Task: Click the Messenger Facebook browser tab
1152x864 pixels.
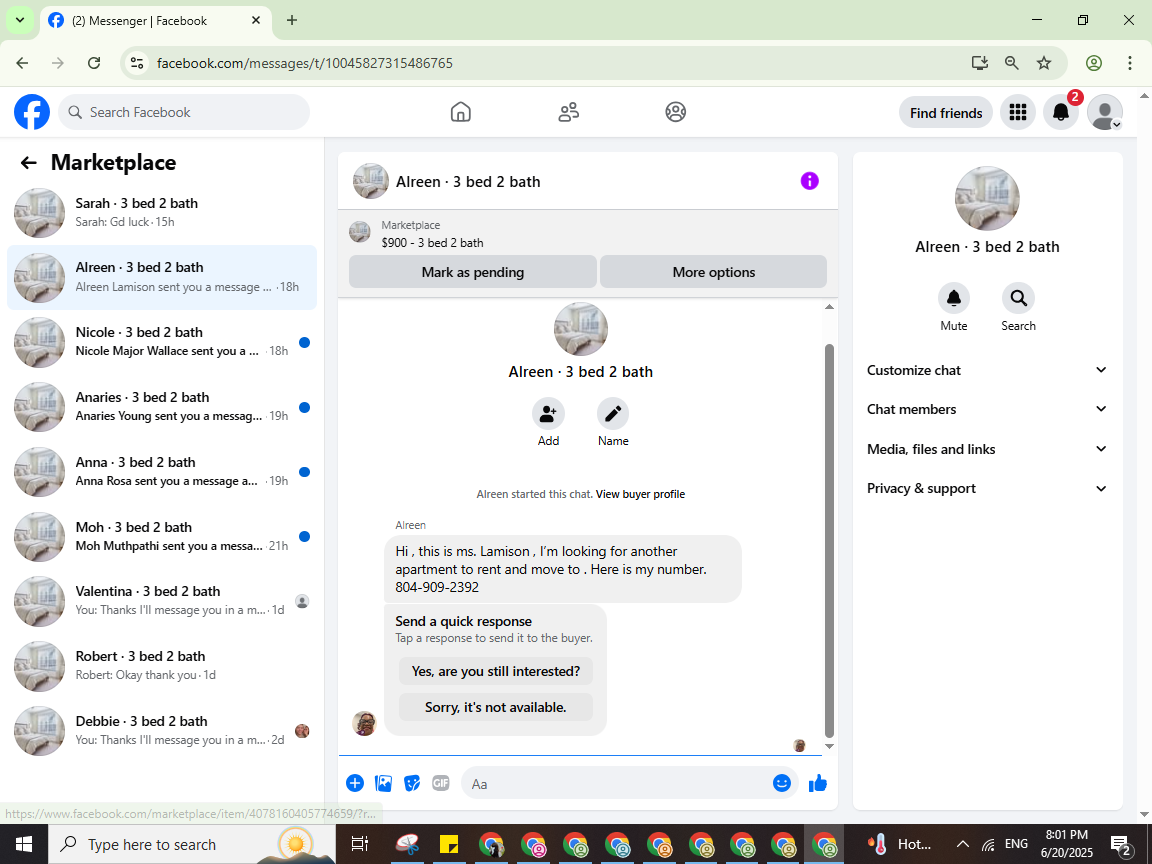Action: point(156,21)
